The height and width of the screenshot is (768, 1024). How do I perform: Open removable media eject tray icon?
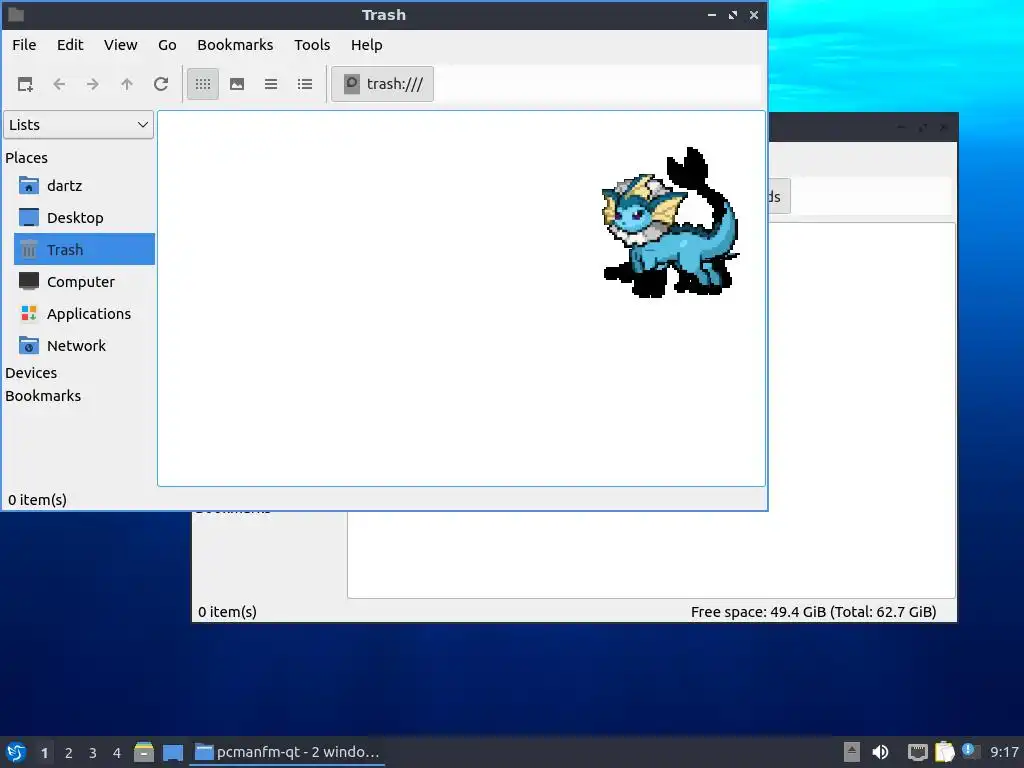click(x=852, y=752)
